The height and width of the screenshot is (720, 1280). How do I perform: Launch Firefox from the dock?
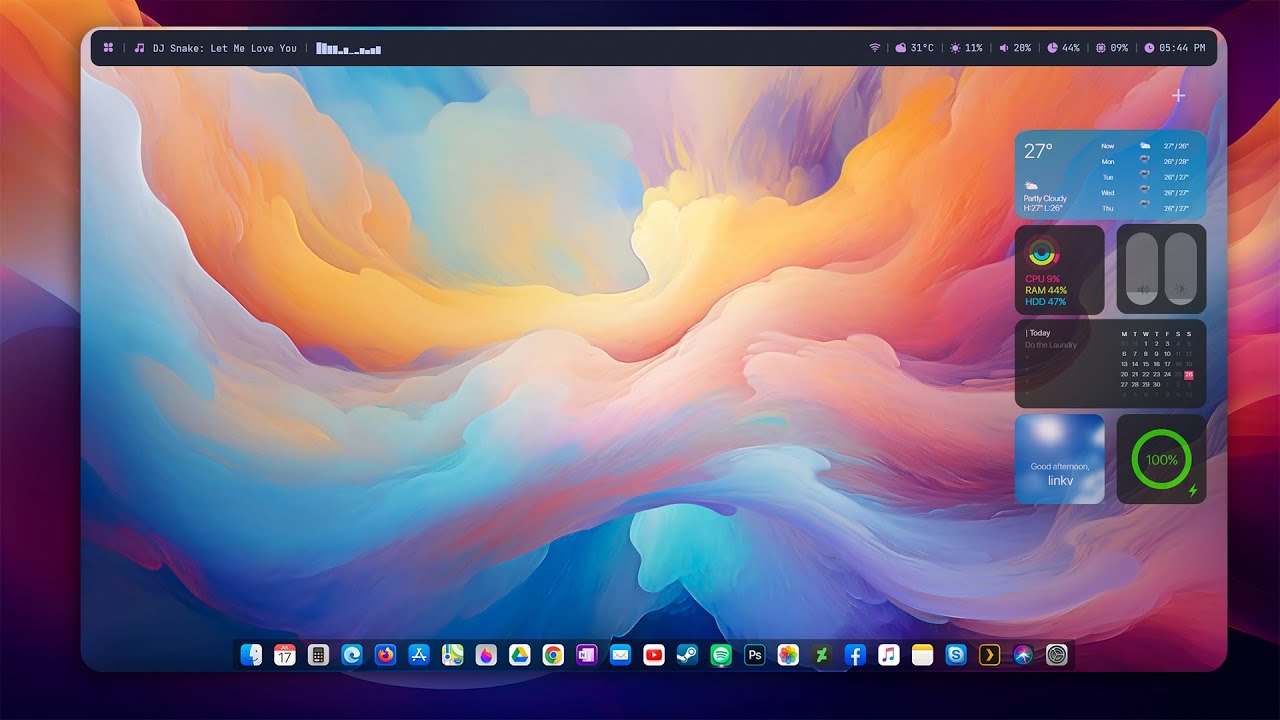[385, 655]
